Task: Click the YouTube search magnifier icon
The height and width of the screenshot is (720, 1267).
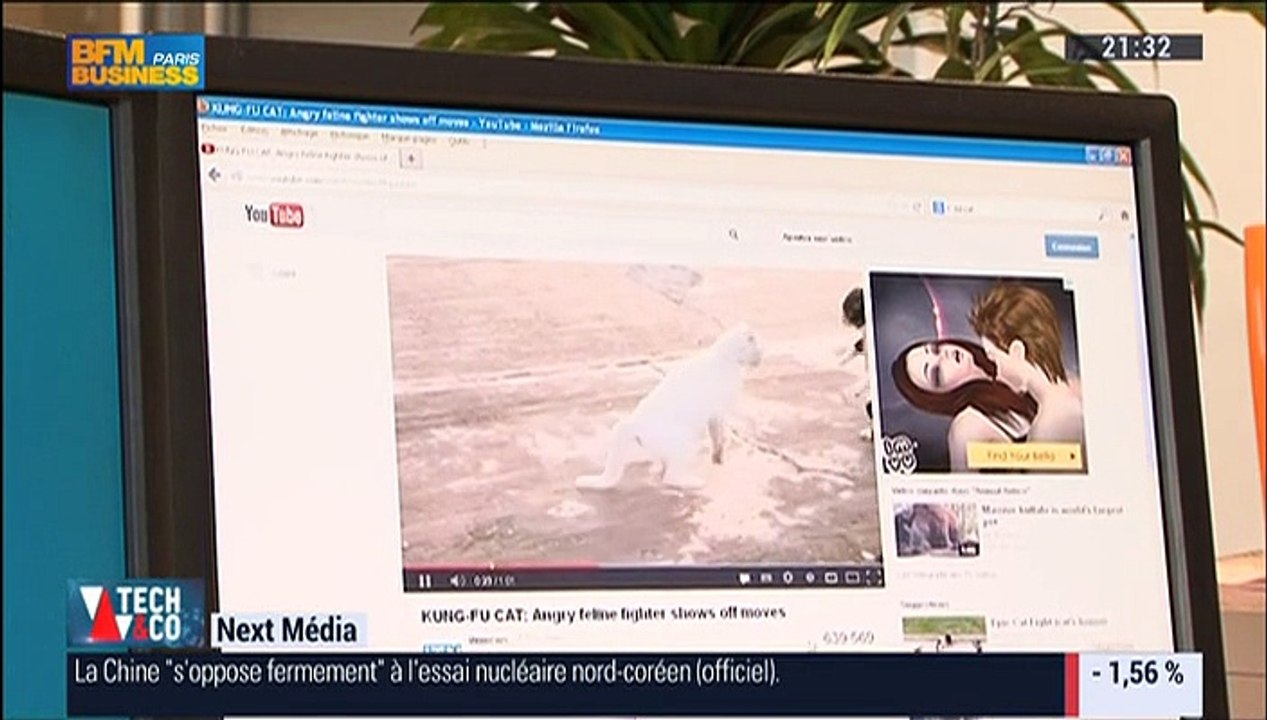Action: tap(734, 235)
